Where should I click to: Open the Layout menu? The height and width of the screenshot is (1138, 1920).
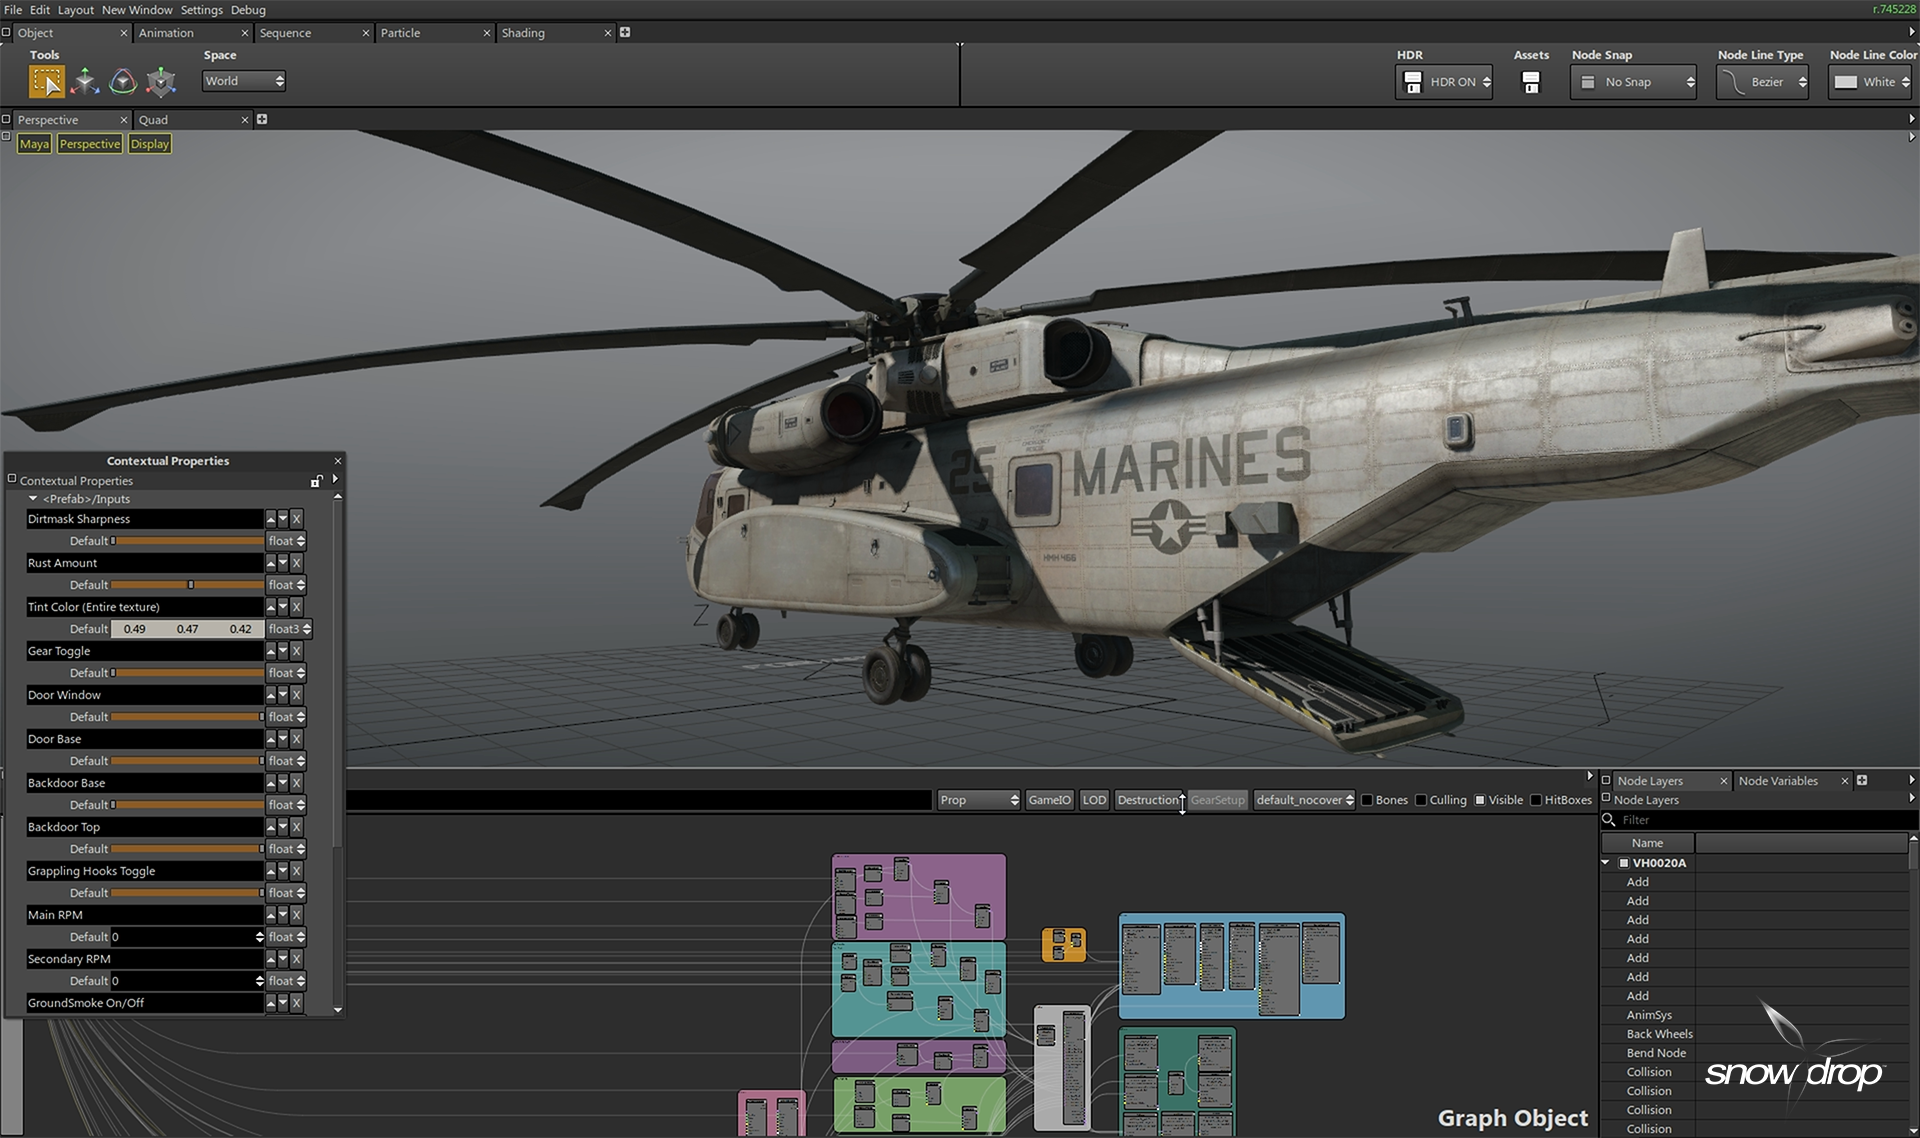click(75, 10)
